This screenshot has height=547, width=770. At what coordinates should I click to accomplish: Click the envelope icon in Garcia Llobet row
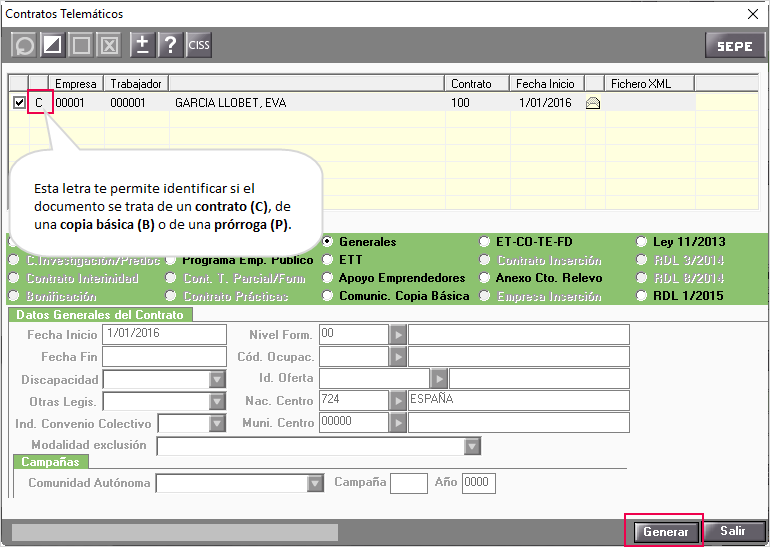pyautogui.click(x=593, y=103)
